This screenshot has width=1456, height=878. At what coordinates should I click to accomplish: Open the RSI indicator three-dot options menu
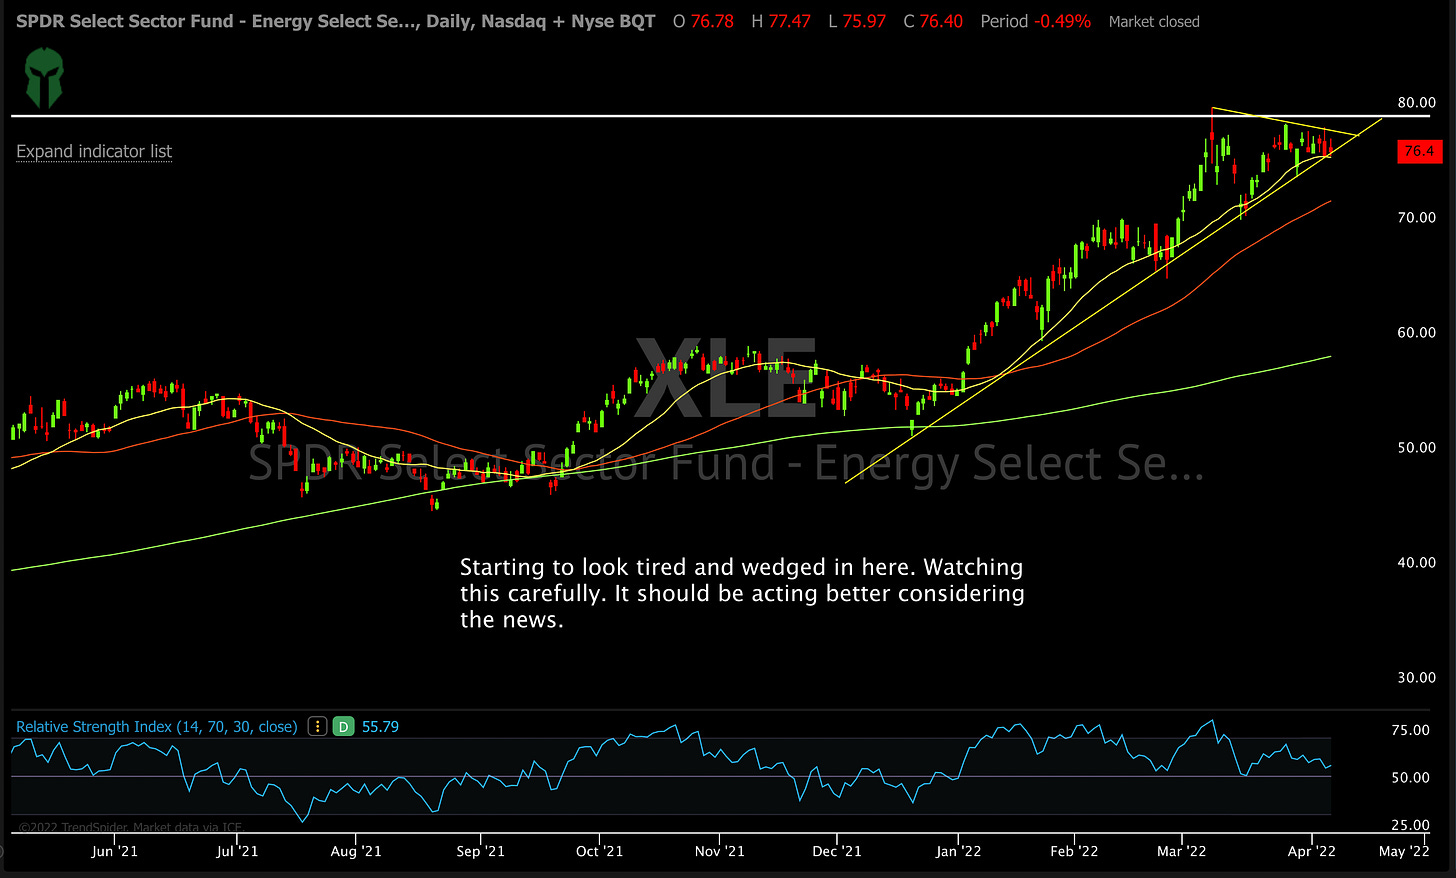pyautogui.click(x=317, y=727)
